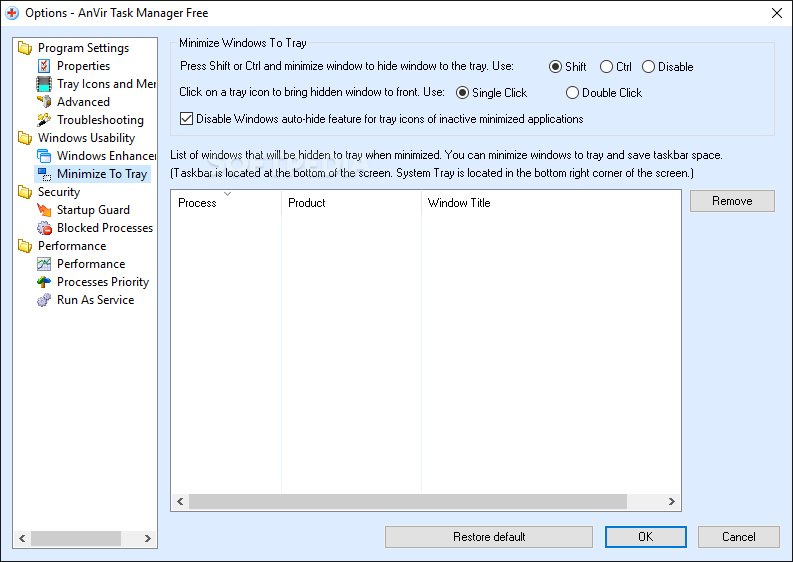The width and height of the screenshot is (793, 562).
Task: Click the Tray Icons and Menu icon
Action: tap(44, 84)
